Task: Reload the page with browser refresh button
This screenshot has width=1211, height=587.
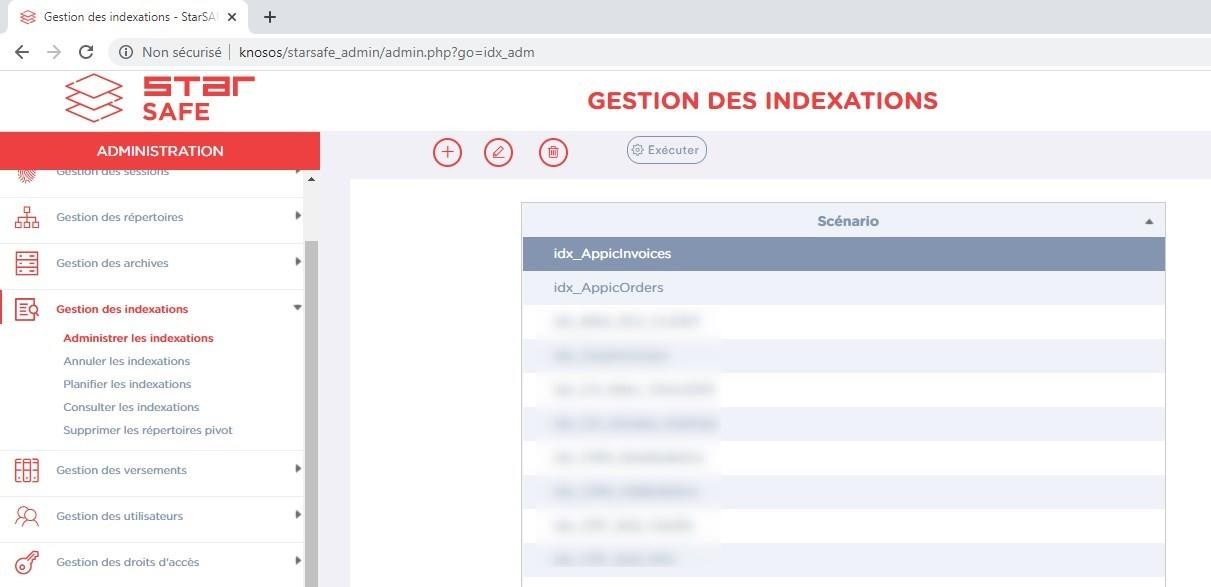Action: 86,52
